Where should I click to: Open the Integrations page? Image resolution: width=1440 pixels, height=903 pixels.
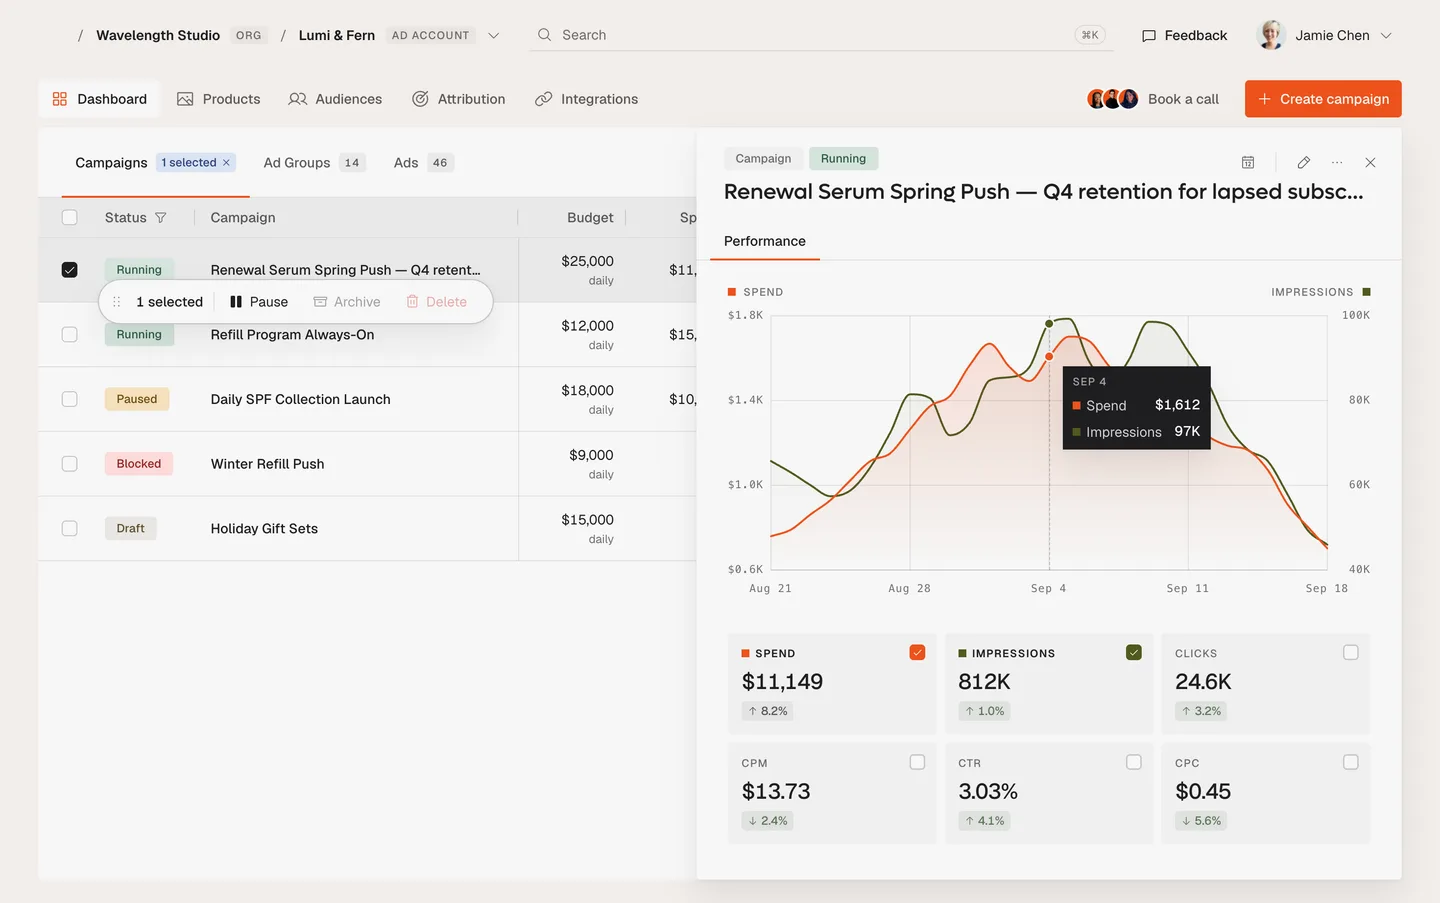click(586, 99)
